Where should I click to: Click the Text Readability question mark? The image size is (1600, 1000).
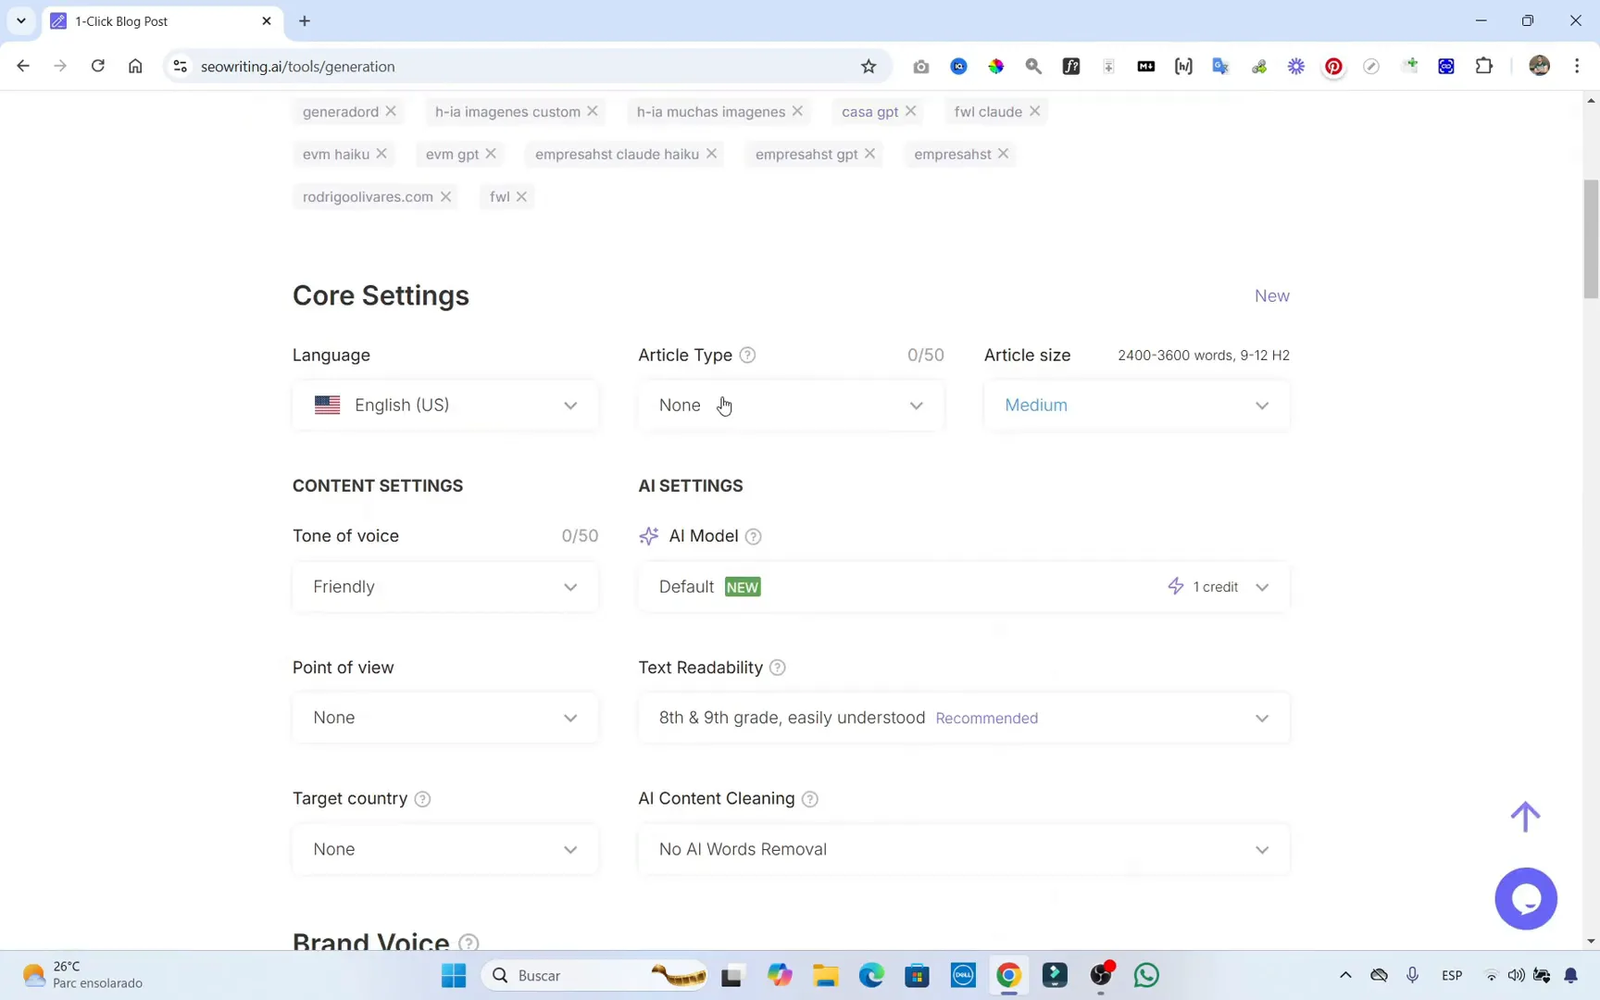coord(778,667)
